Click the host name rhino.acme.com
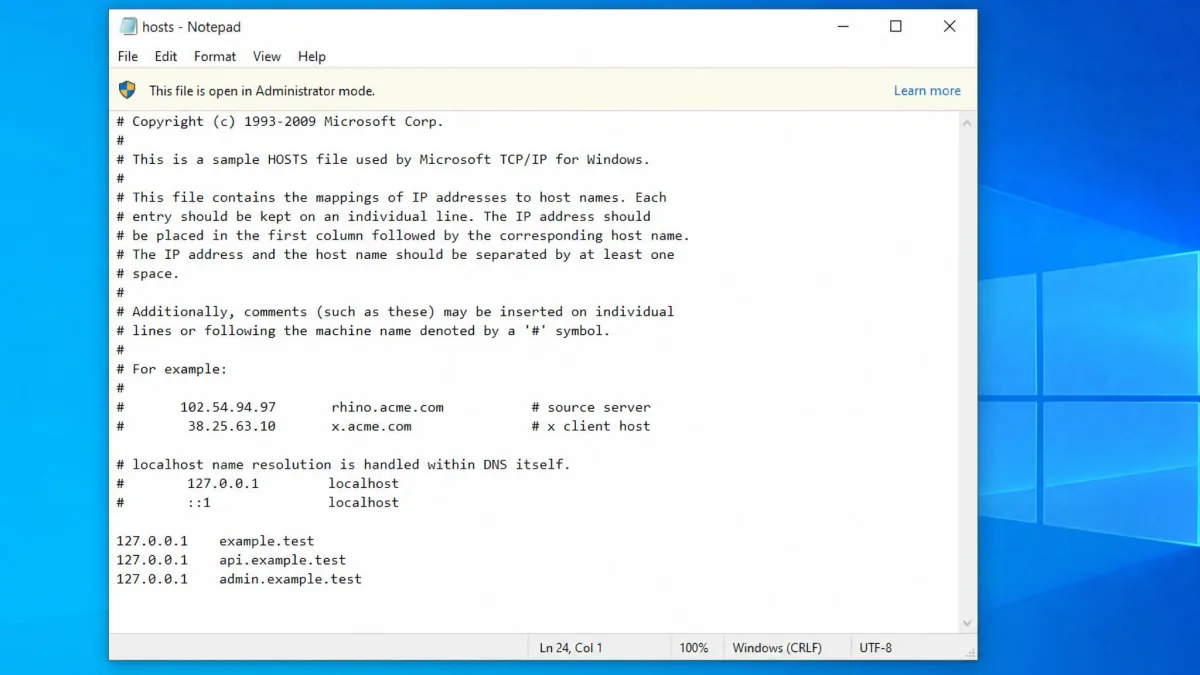 388,408
